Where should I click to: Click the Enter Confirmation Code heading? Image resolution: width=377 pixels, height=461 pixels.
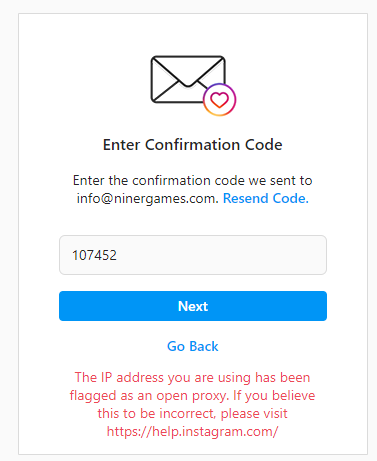[193, 145]
